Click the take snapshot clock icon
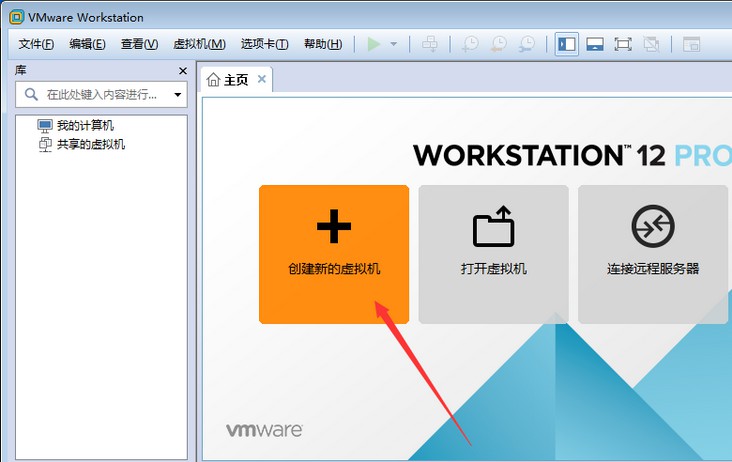 (x=469, y=44)
